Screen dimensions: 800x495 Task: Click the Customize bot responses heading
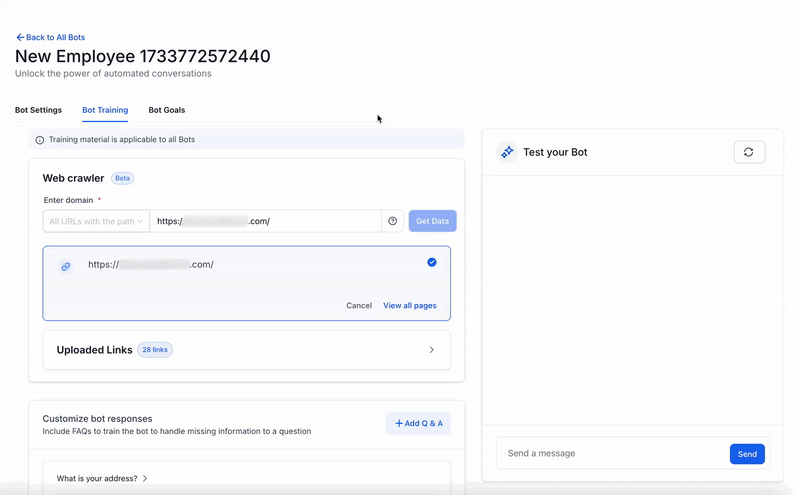pos(97,418)
